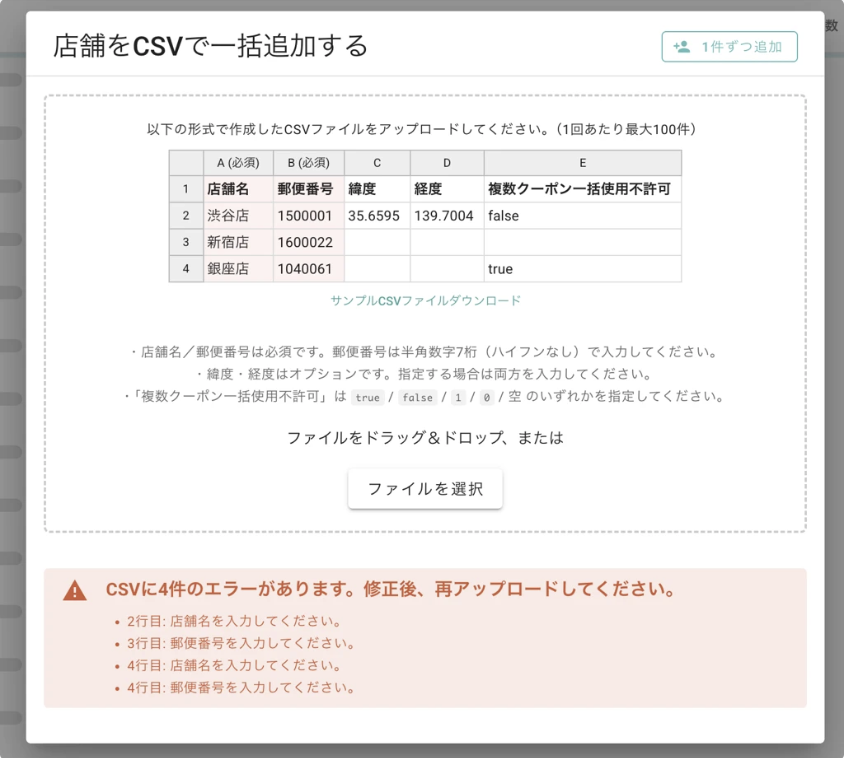Click the '139.7004' longitude cell
Viewport: 844px width, 758px height.
[447, 216]
